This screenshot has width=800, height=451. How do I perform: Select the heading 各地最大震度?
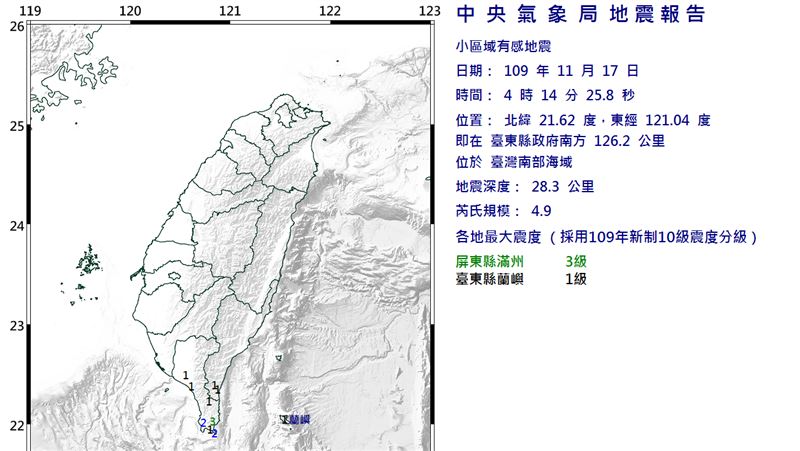498,237
